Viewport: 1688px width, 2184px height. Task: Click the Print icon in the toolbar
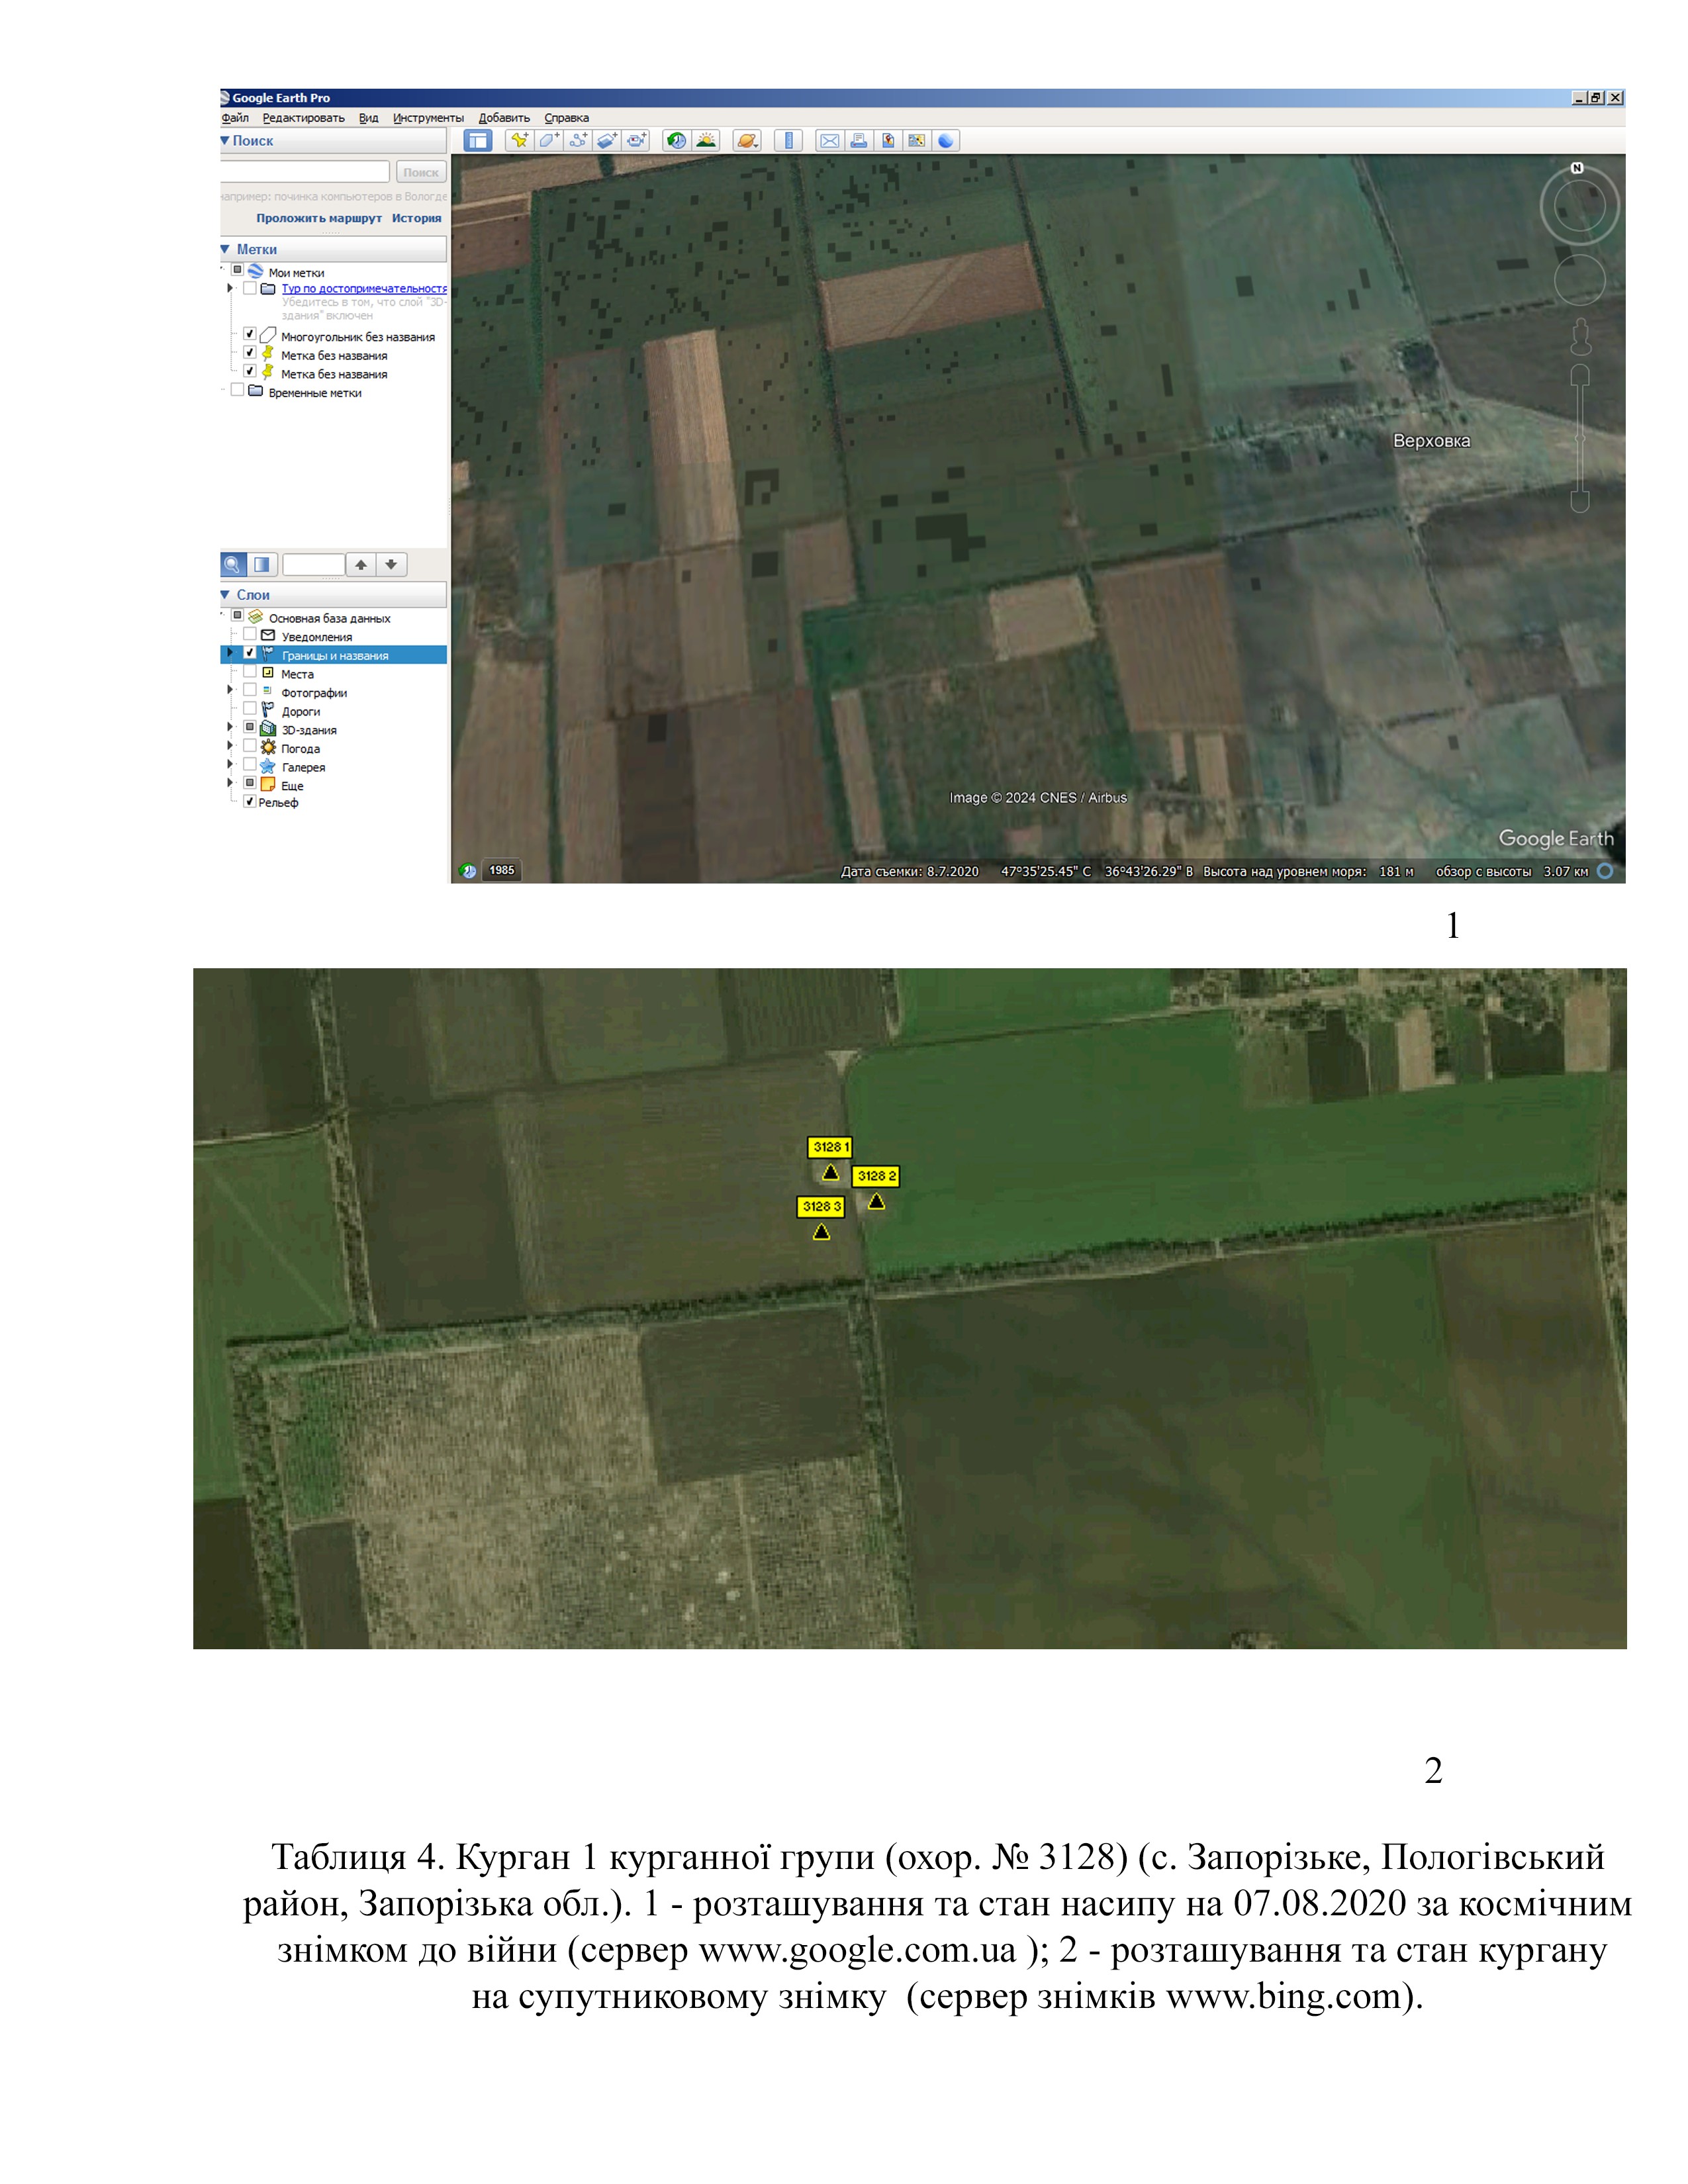pos(858,141)
